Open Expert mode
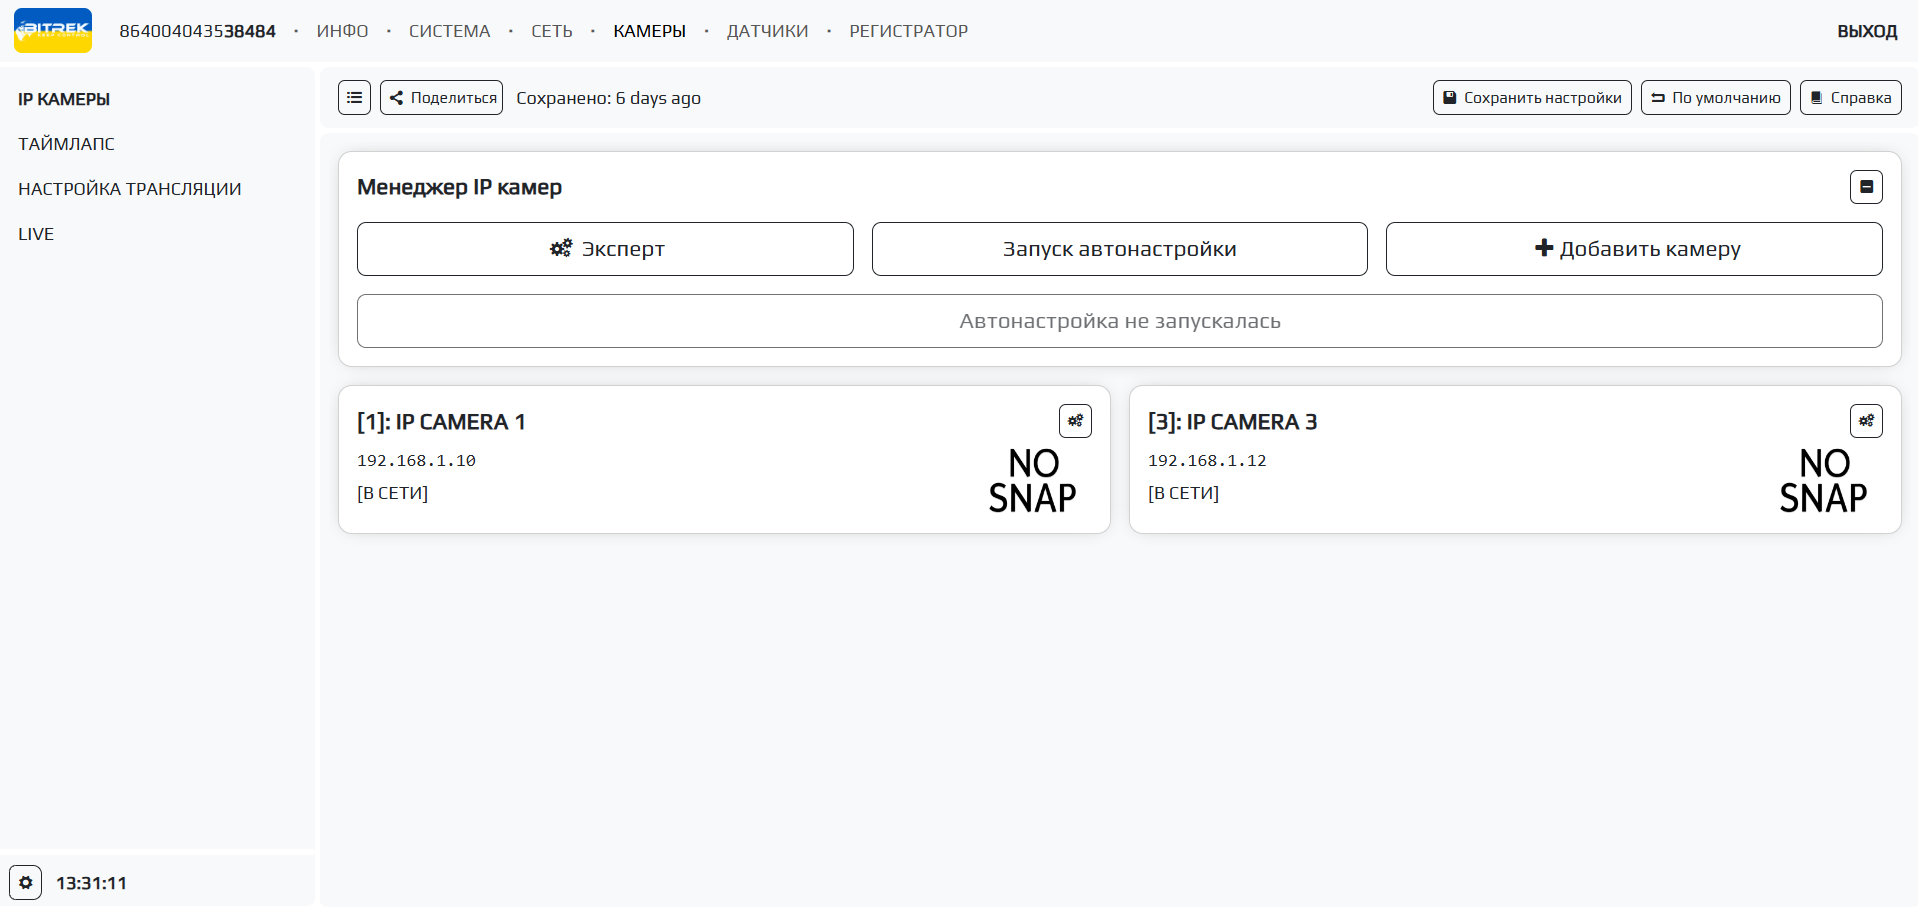 [605, 249]
